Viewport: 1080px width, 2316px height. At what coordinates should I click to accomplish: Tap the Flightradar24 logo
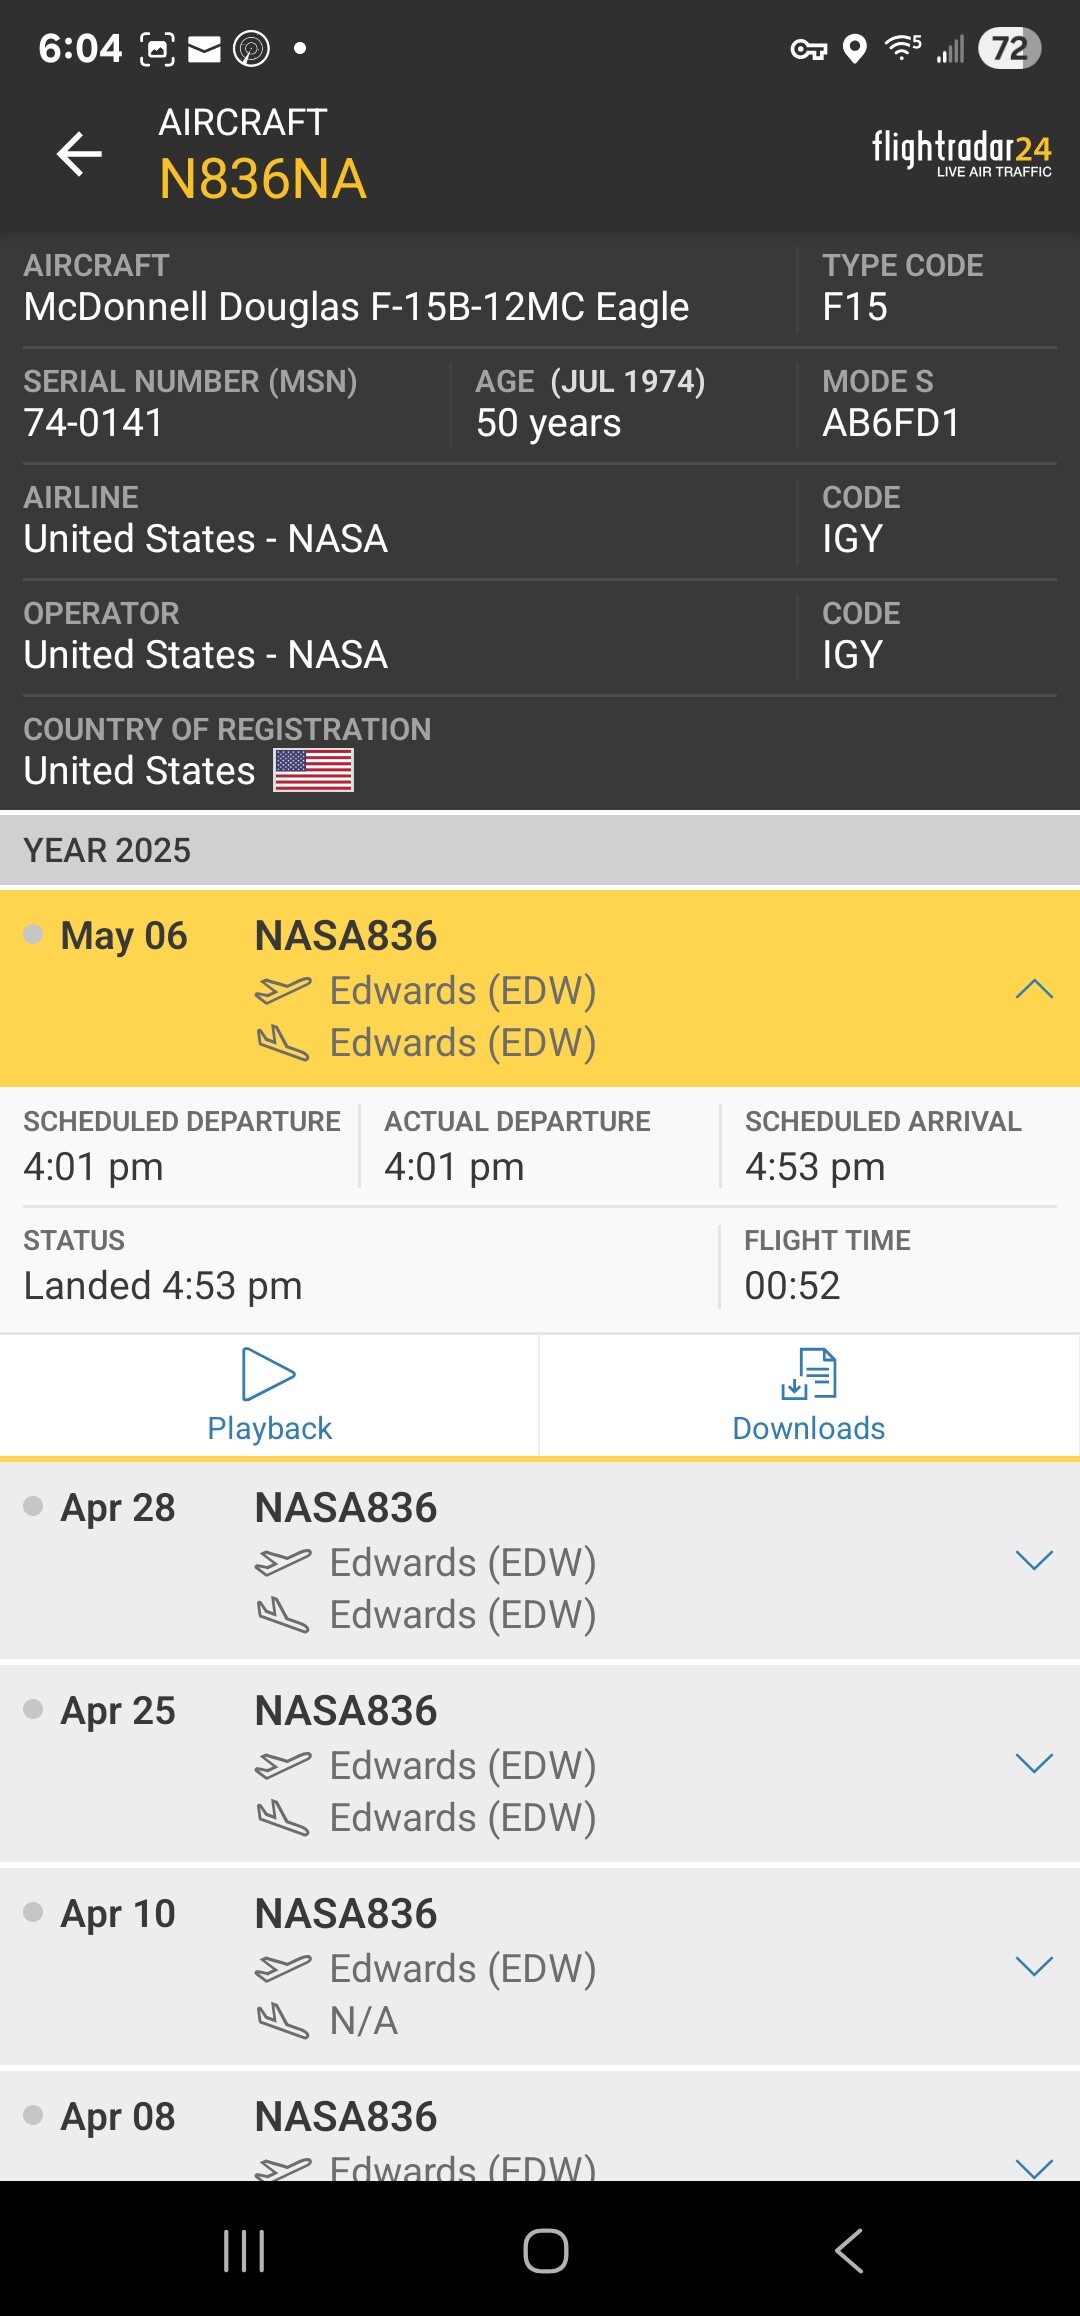(x=961, y=152)
